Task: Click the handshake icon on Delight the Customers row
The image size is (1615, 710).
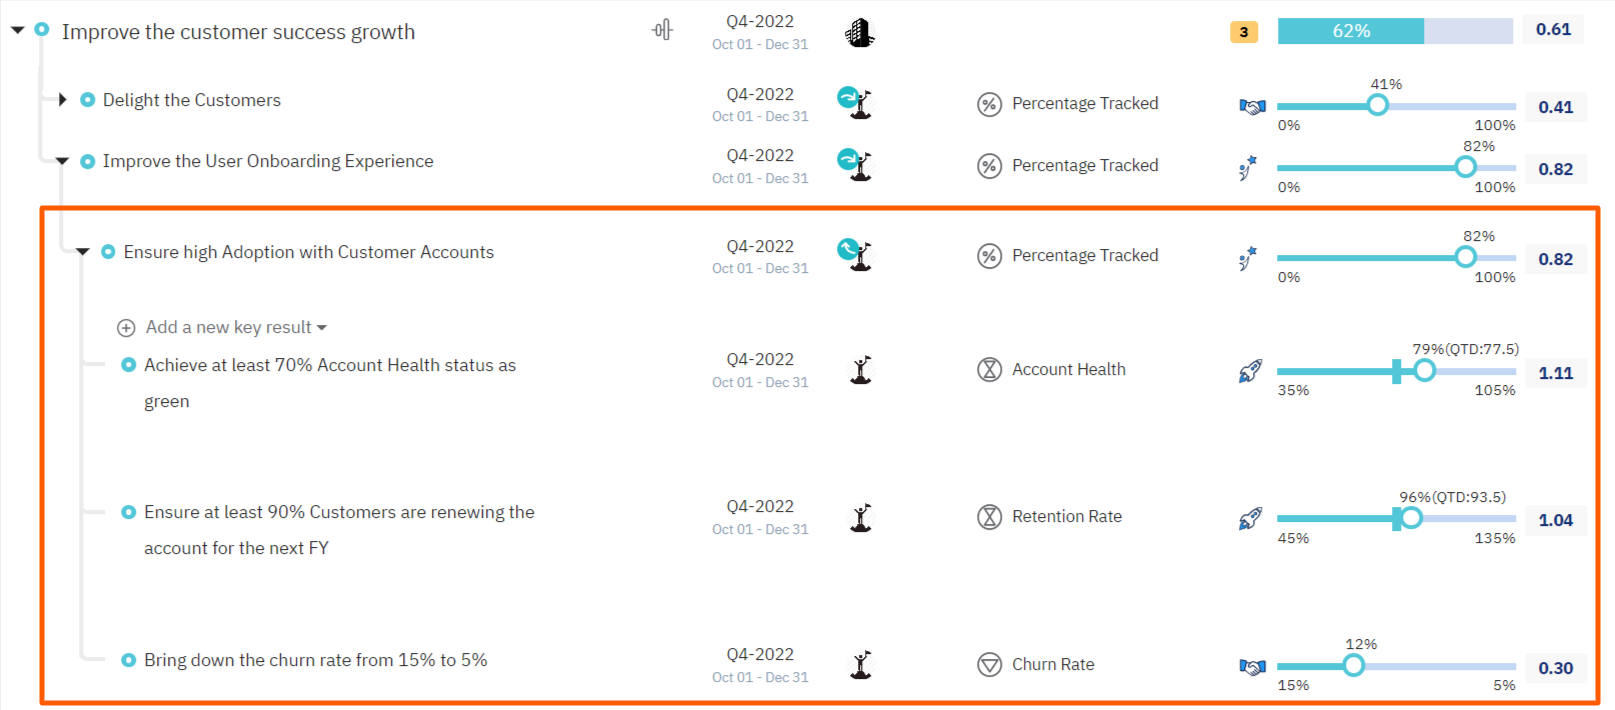Action: [x=1252, y=106]
